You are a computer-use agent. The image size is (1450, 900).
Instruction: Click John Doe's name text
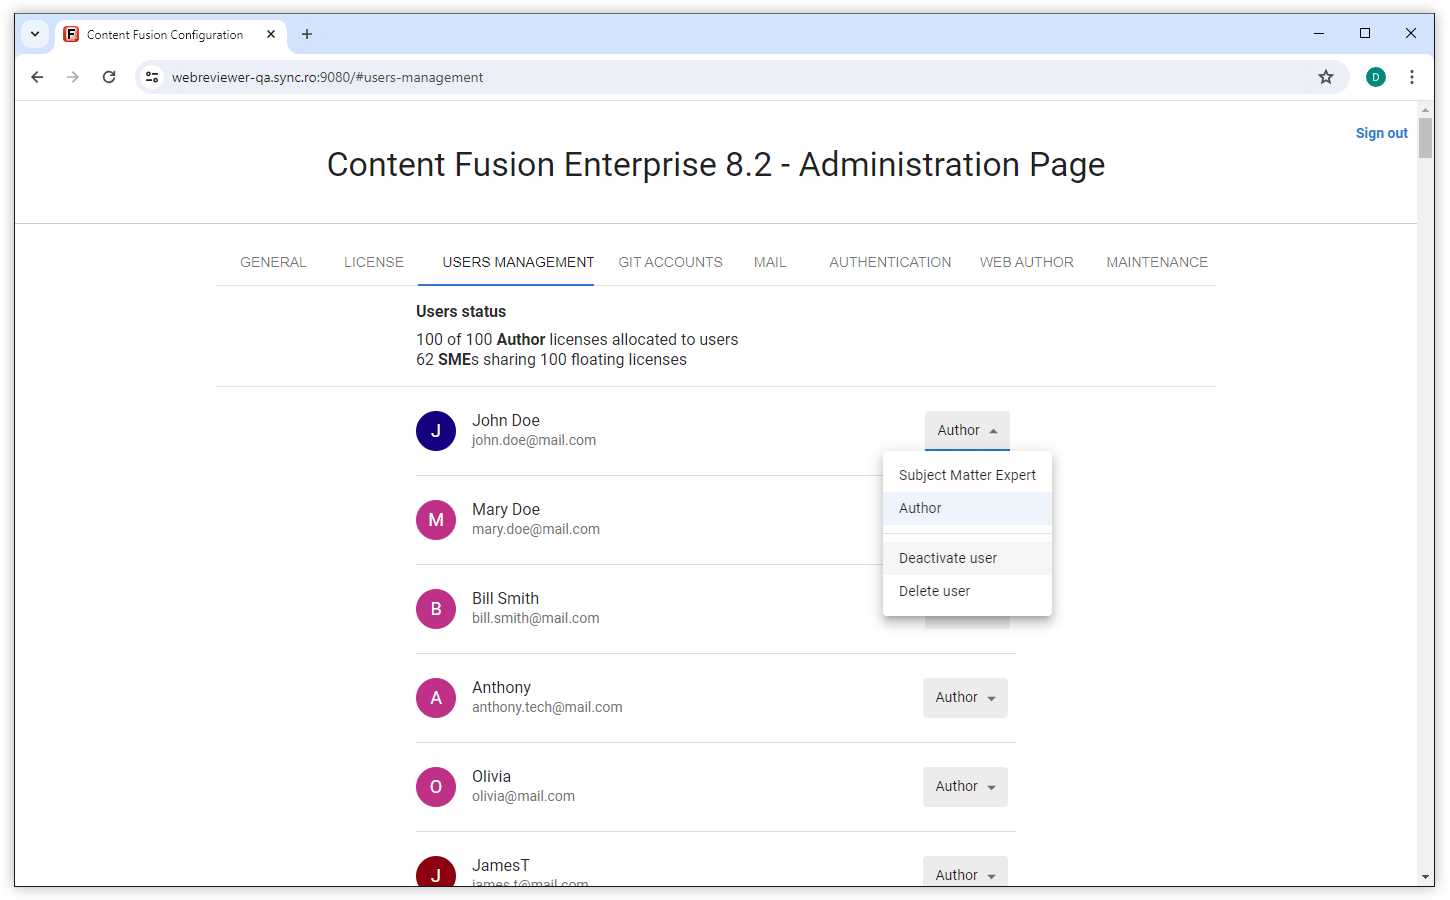[x=506, y=421]
